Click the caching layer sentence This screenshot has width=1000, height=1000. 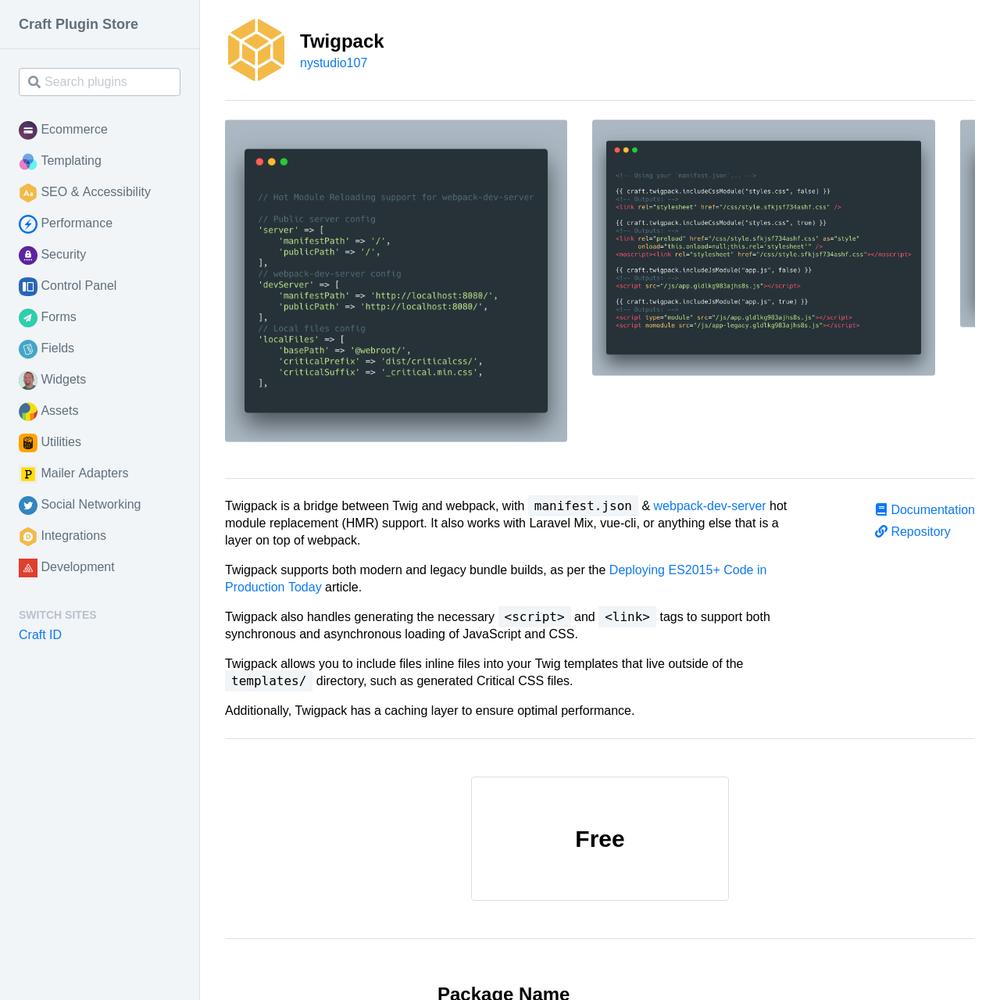pos(430,711)
